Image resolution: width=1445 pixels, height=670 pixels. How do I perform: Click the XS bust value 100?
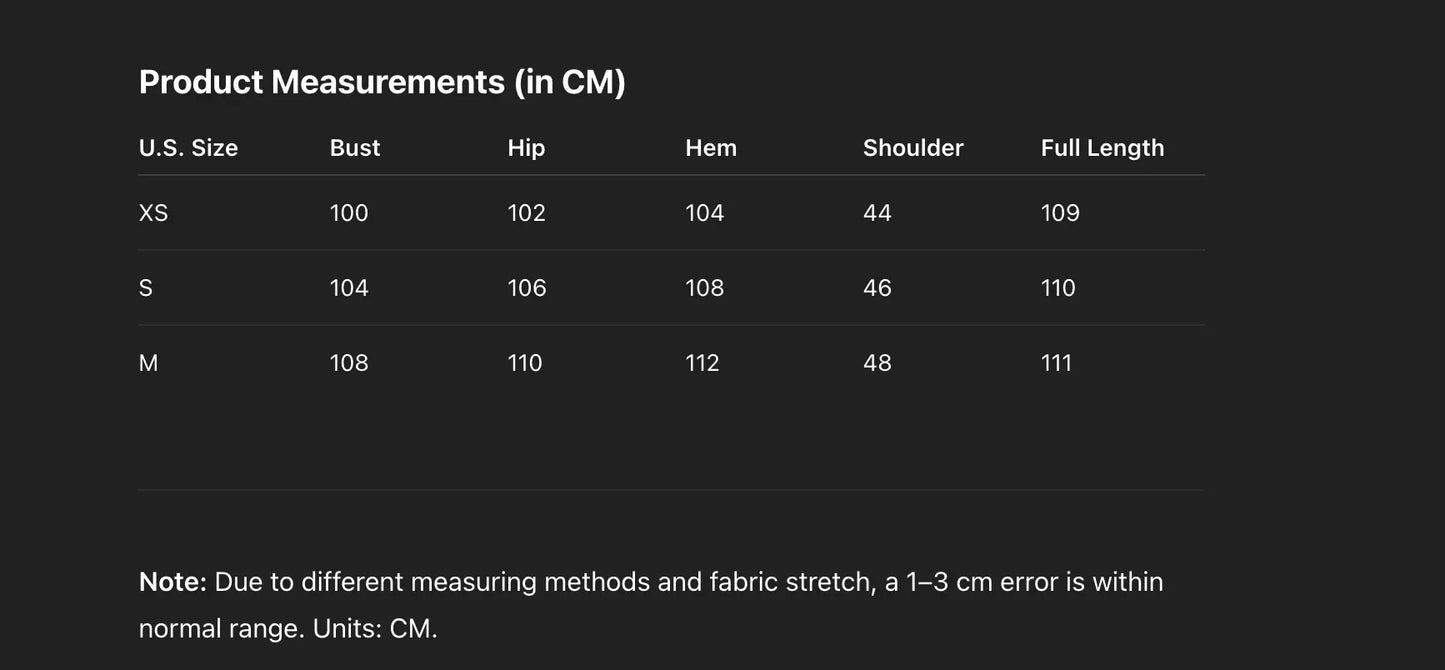(349, 213)
